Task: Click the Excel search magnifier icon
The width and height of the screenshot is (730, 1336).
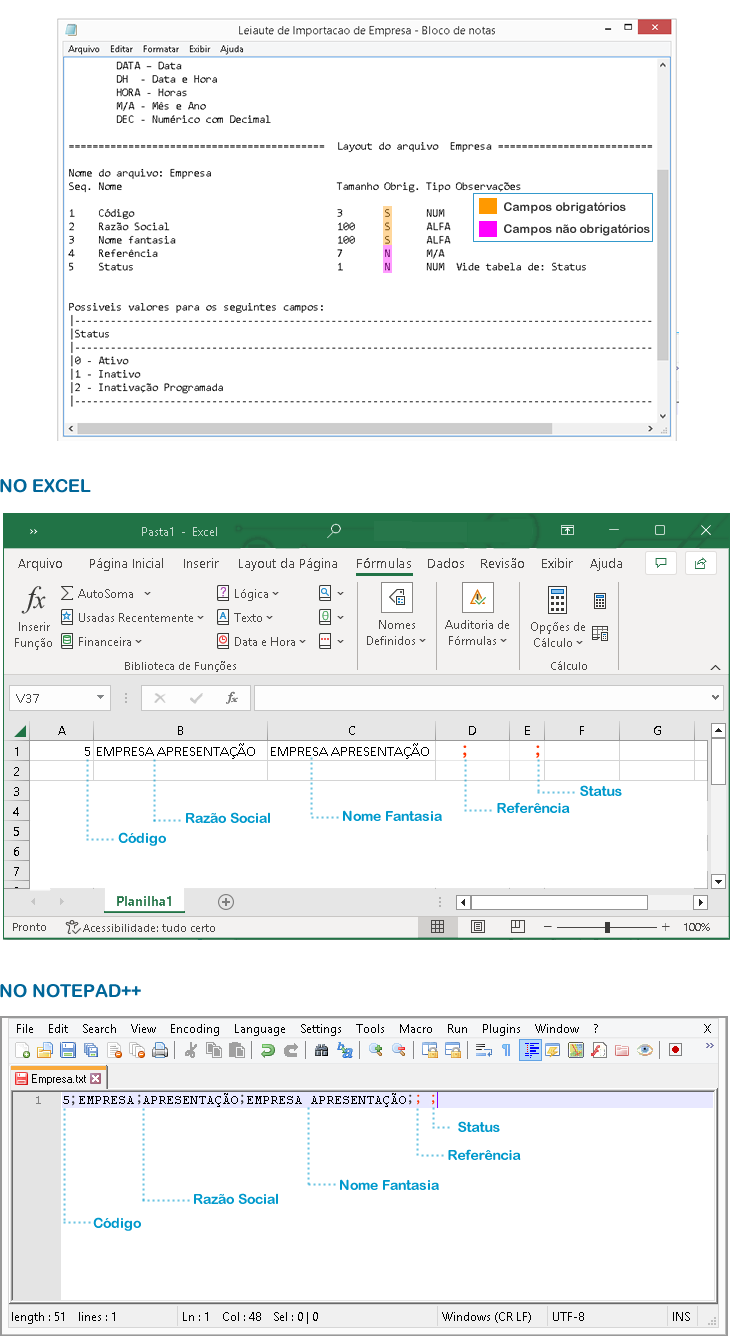Action: click(334, 531)
